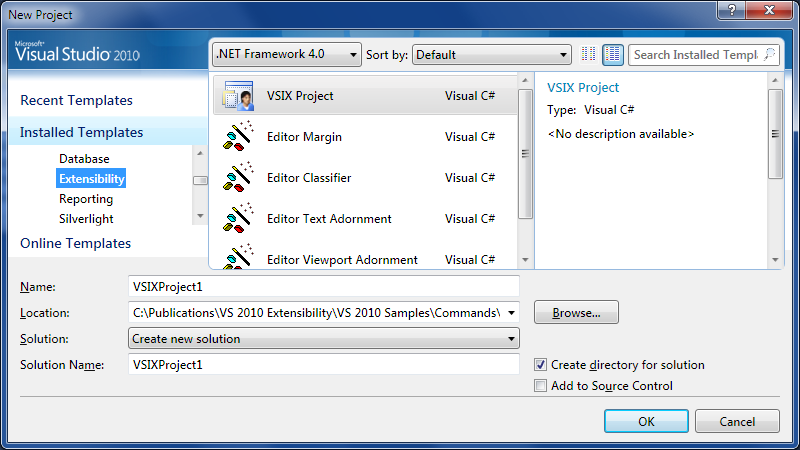Click the search magnifier icon
Viewport: 800px width, 450px height.
769,55
